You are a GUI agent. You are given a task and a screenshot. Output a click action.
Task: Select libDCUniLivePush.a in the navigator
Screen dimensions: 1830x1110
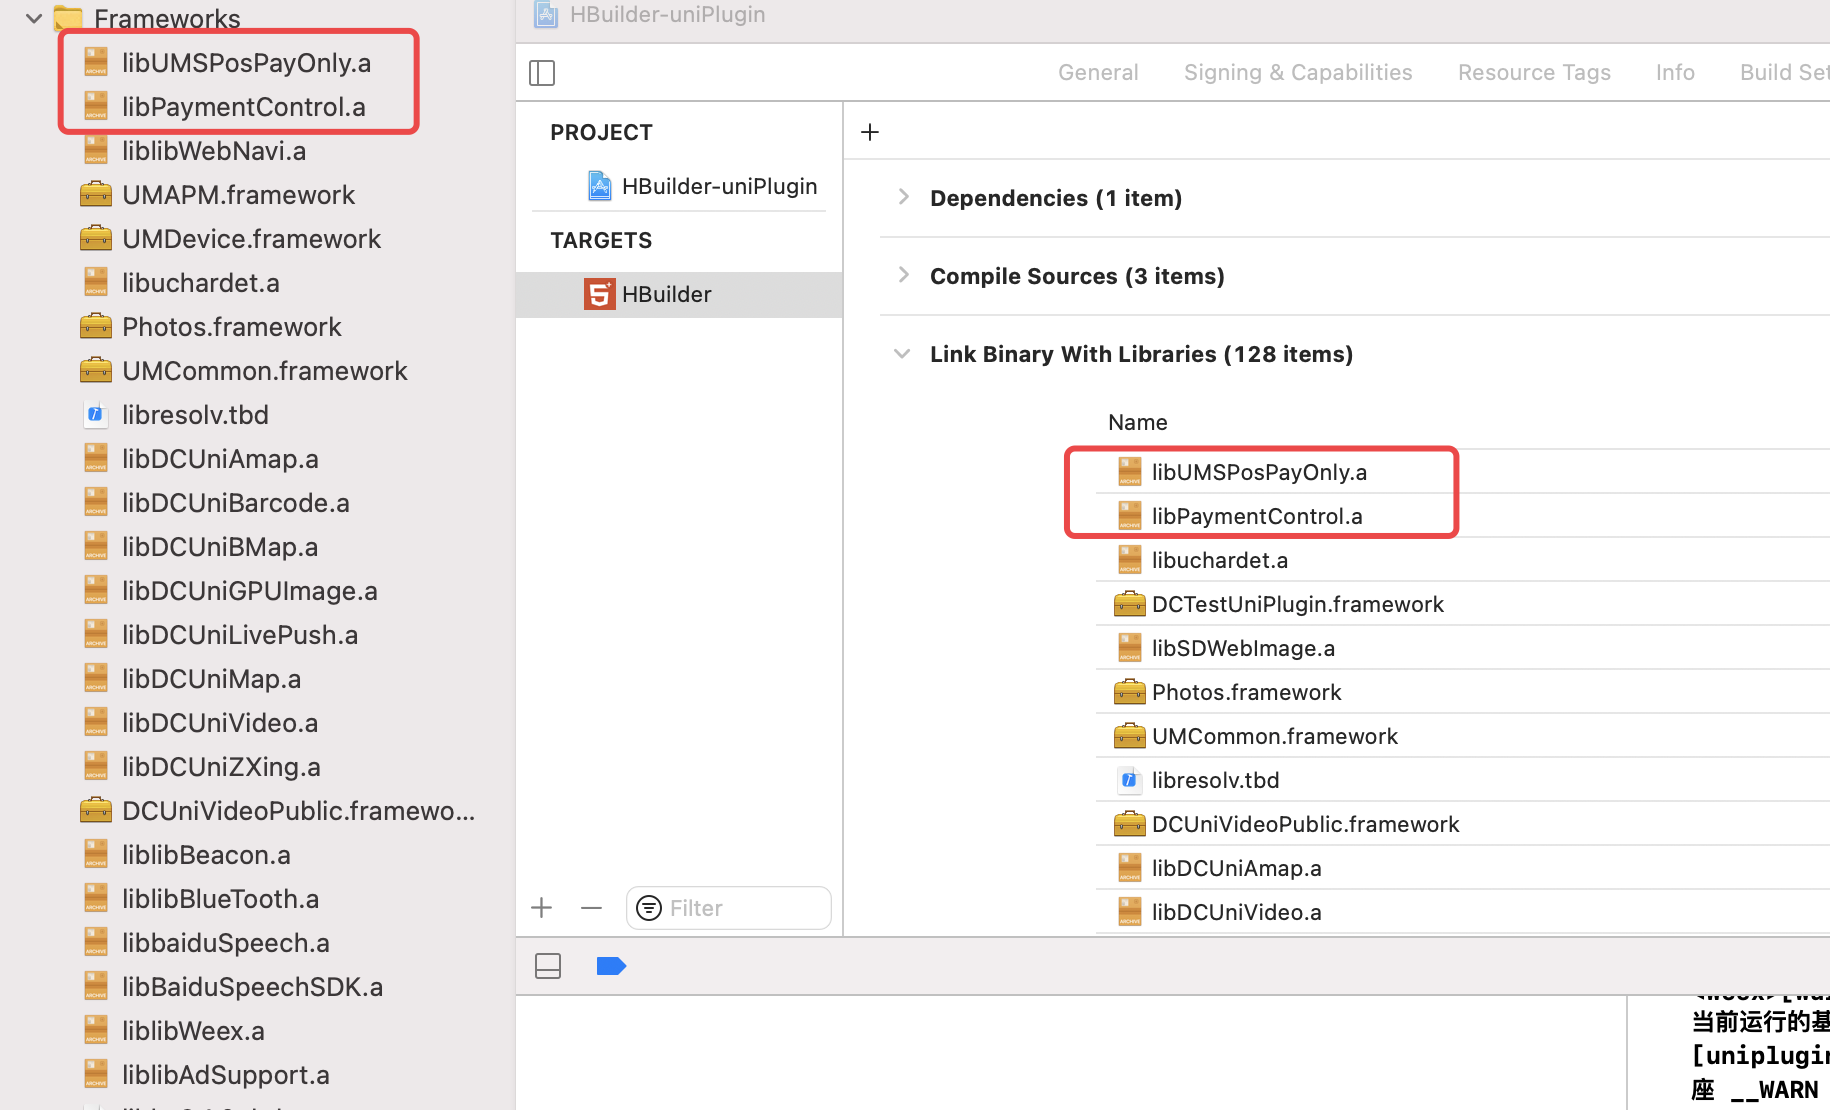click(x=240, y=634)
